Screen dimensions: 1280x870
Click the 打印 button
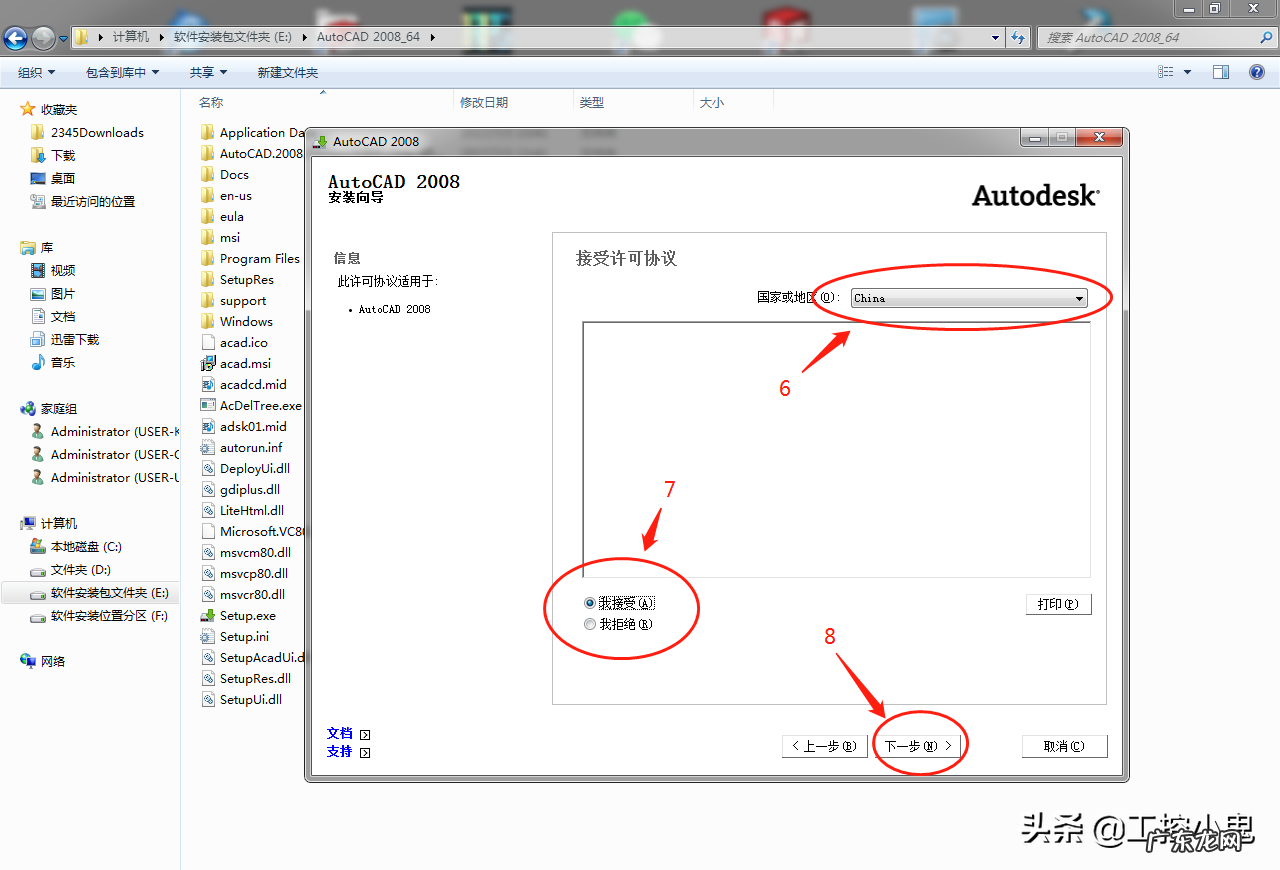[1057, 604]
